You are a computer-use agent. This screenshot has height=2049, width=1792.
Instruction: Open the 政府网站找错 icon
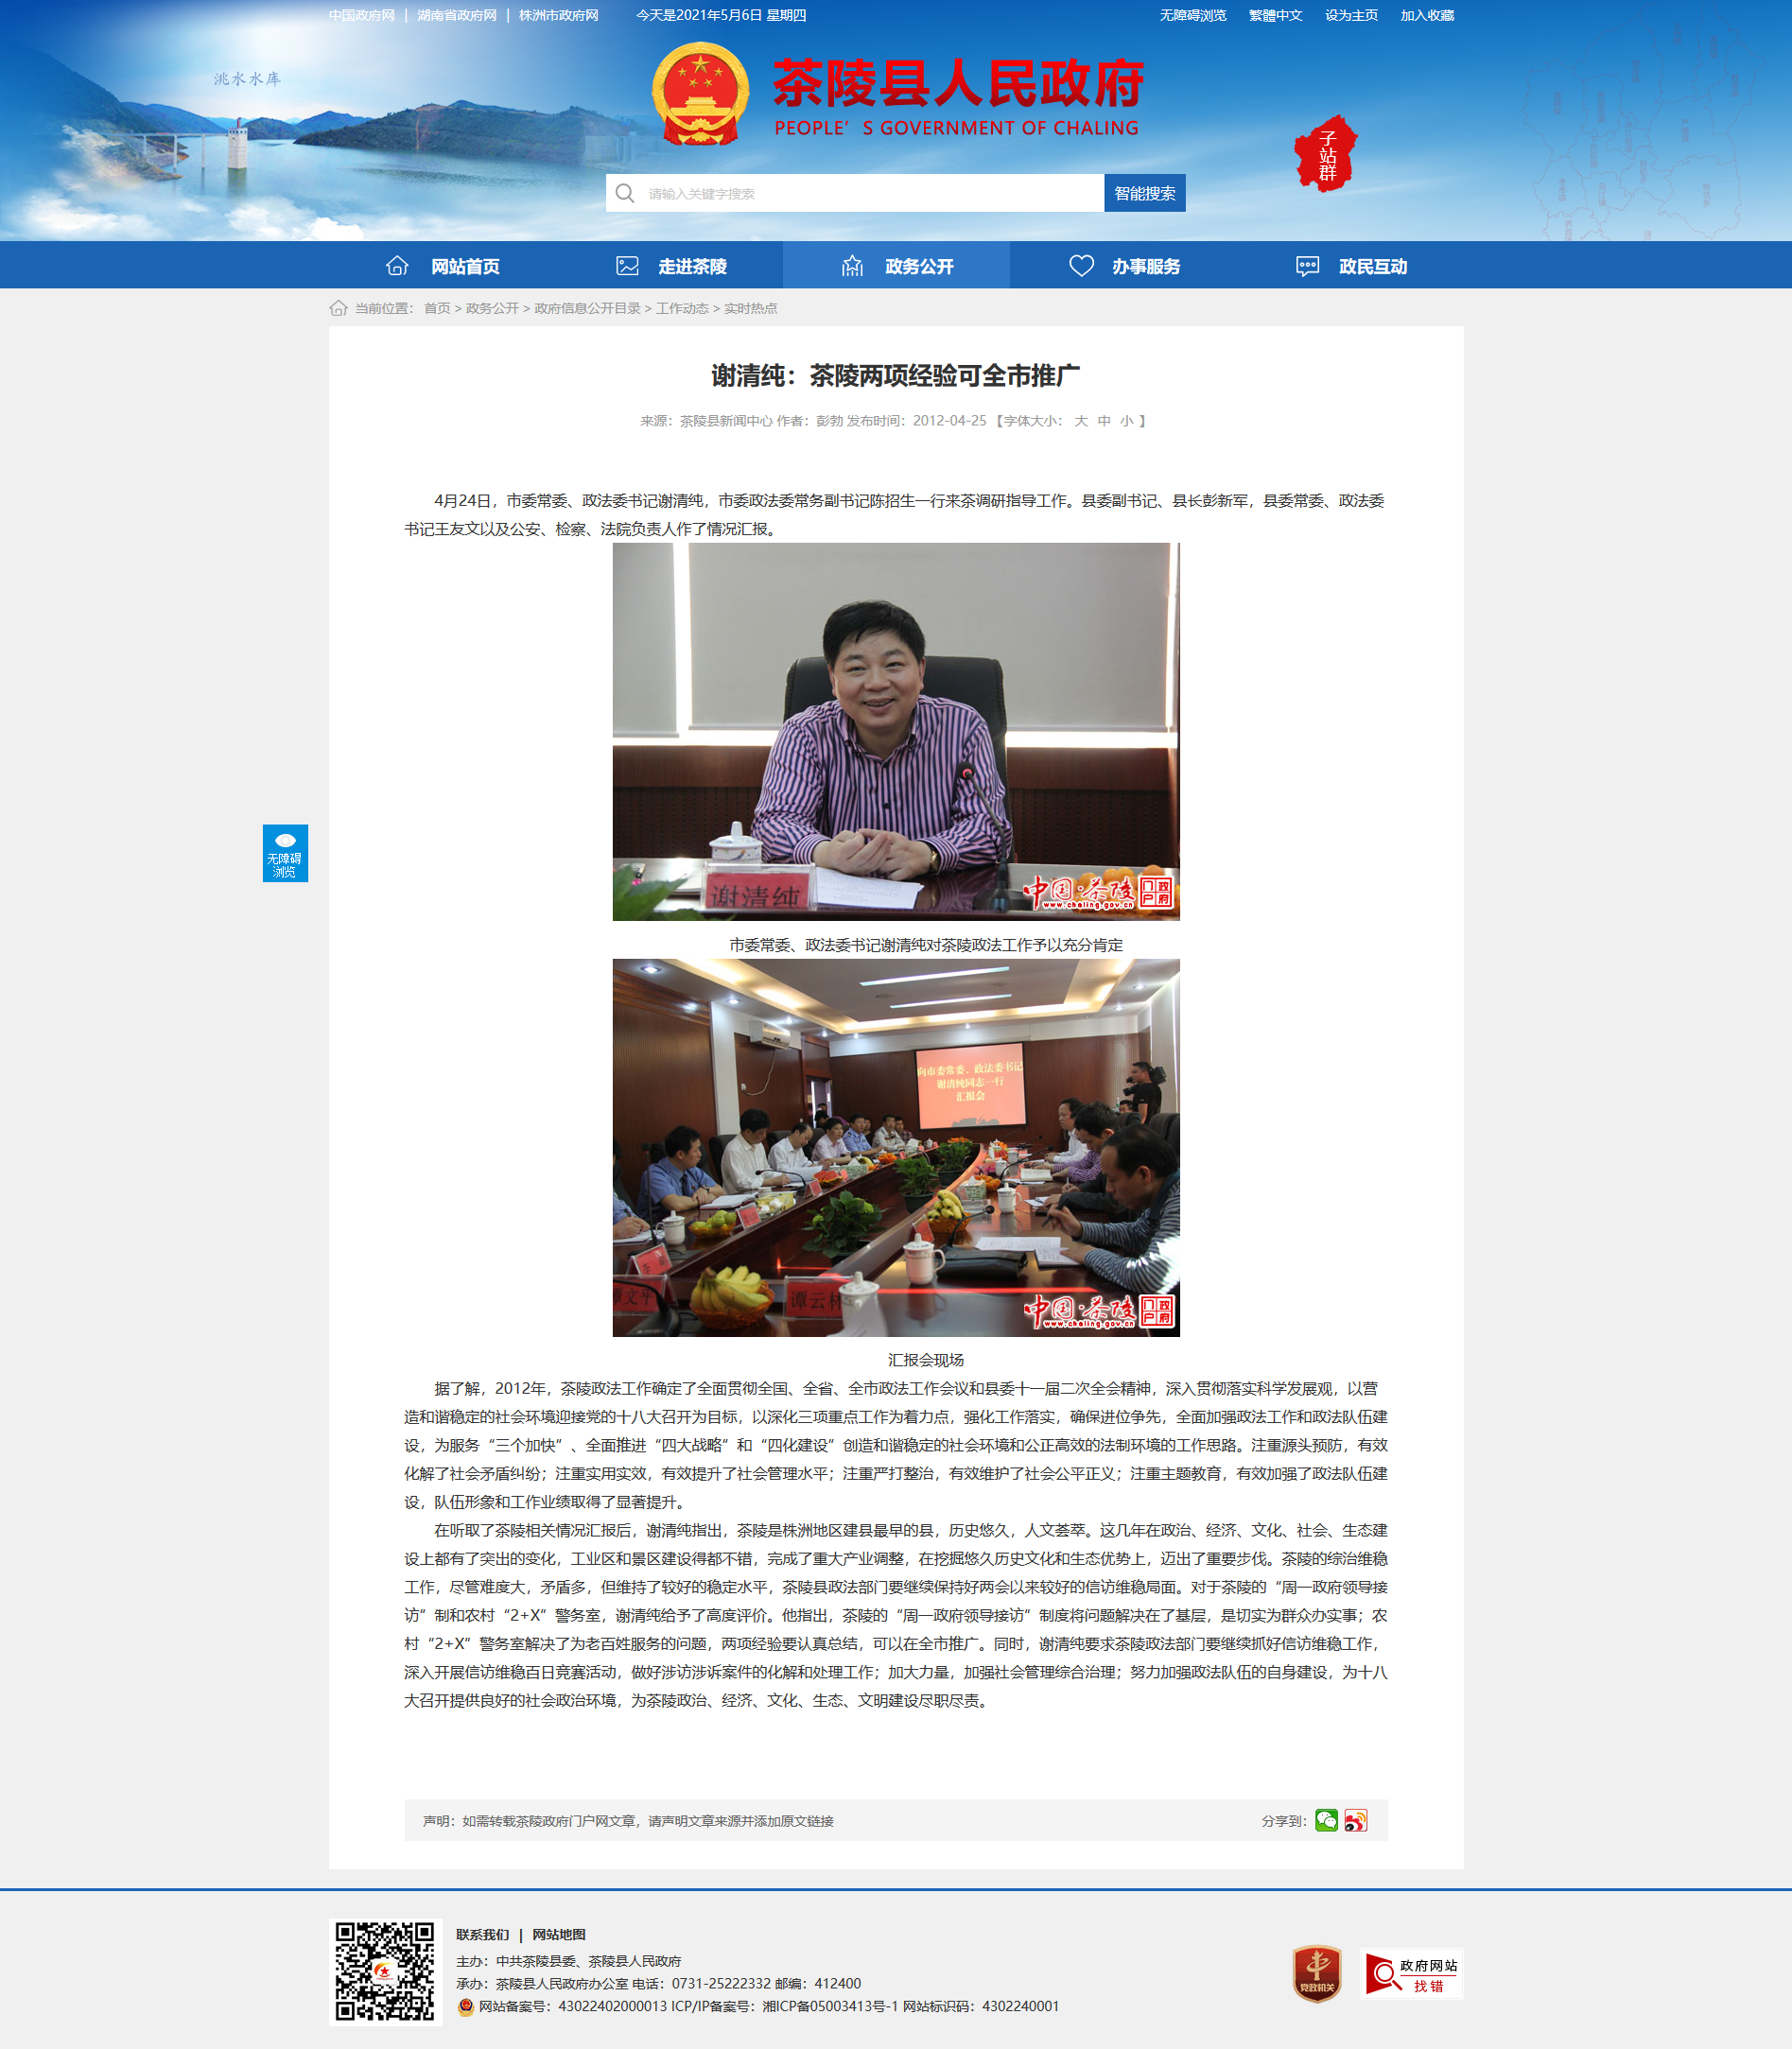tap(1412, 1974)
